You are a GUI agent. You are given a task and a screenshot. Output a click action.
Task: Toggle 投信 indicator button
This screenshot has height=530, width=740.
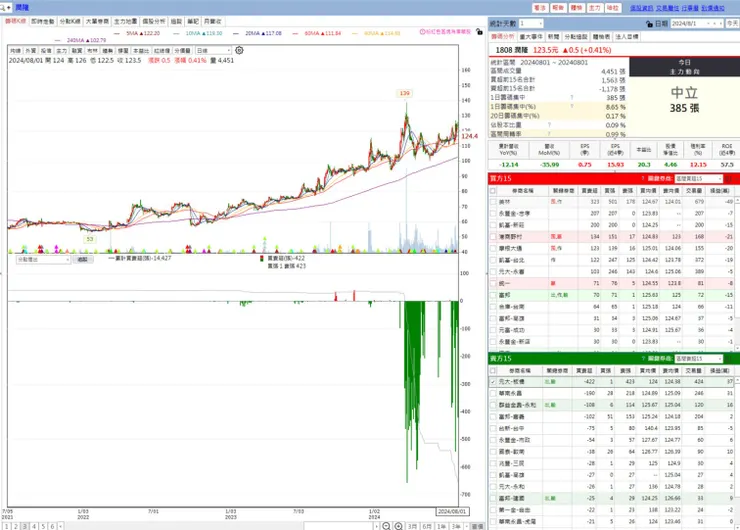point(46,50)
